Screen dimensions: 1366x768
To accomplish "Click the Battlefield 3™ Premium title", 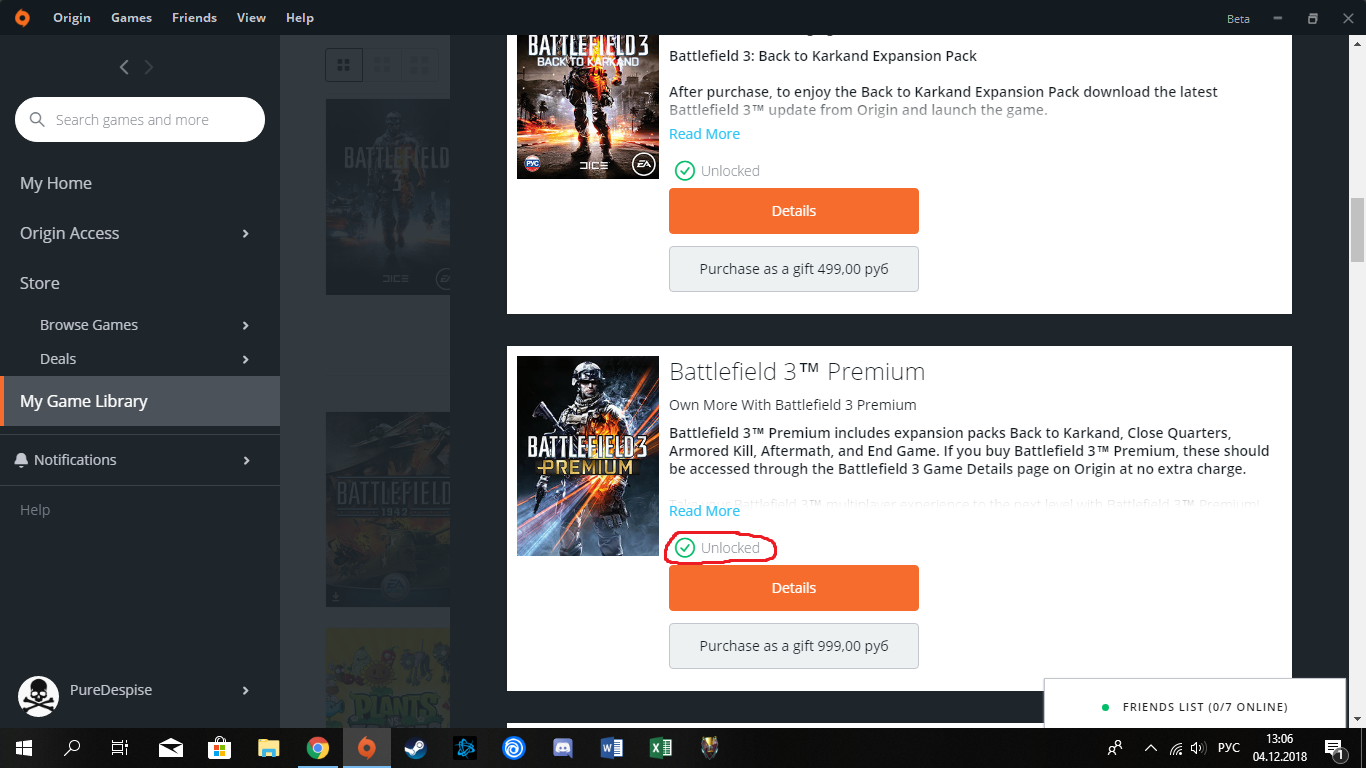I will click(x=797, y=372).
